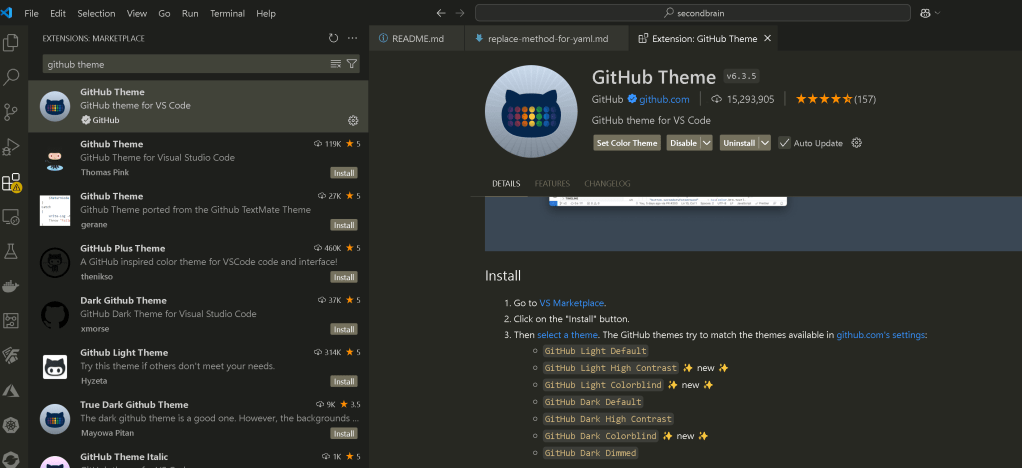1022x468 pixels.
Task: Select GitHub Theme Italic list entry
Action: click(x=198, y=458)
